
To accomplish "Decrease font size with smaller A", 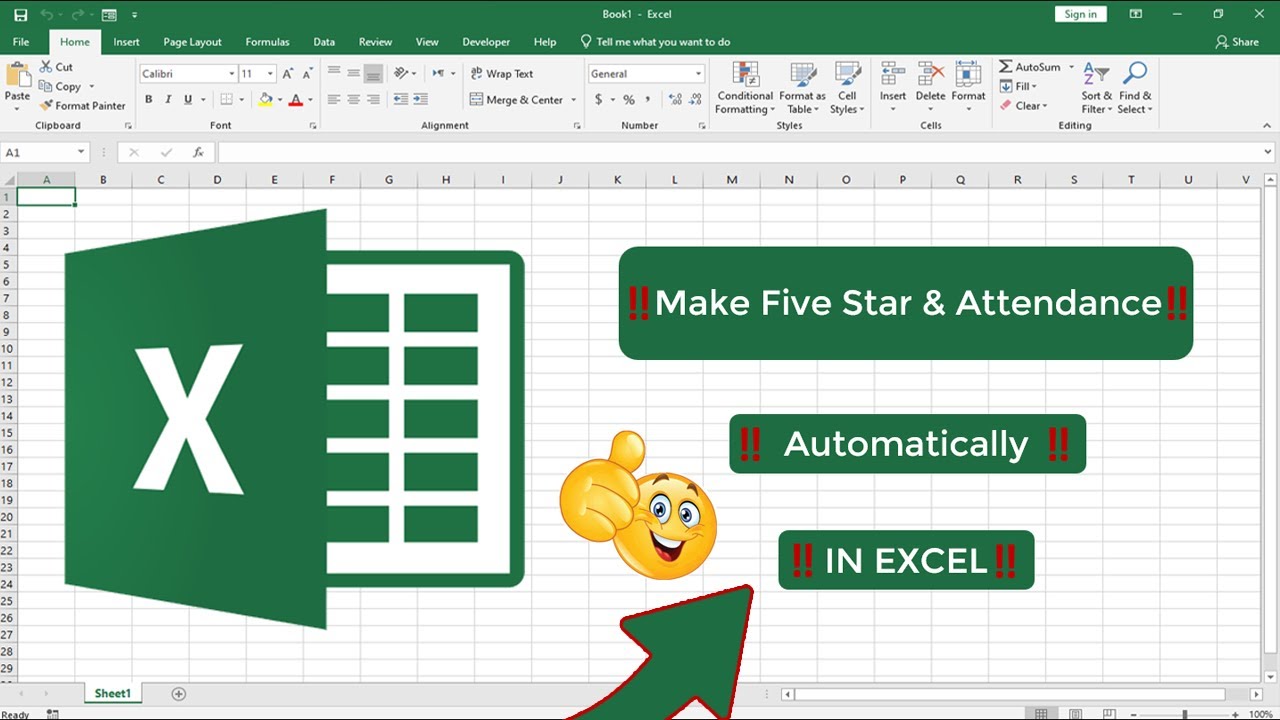I will point(307,73).
